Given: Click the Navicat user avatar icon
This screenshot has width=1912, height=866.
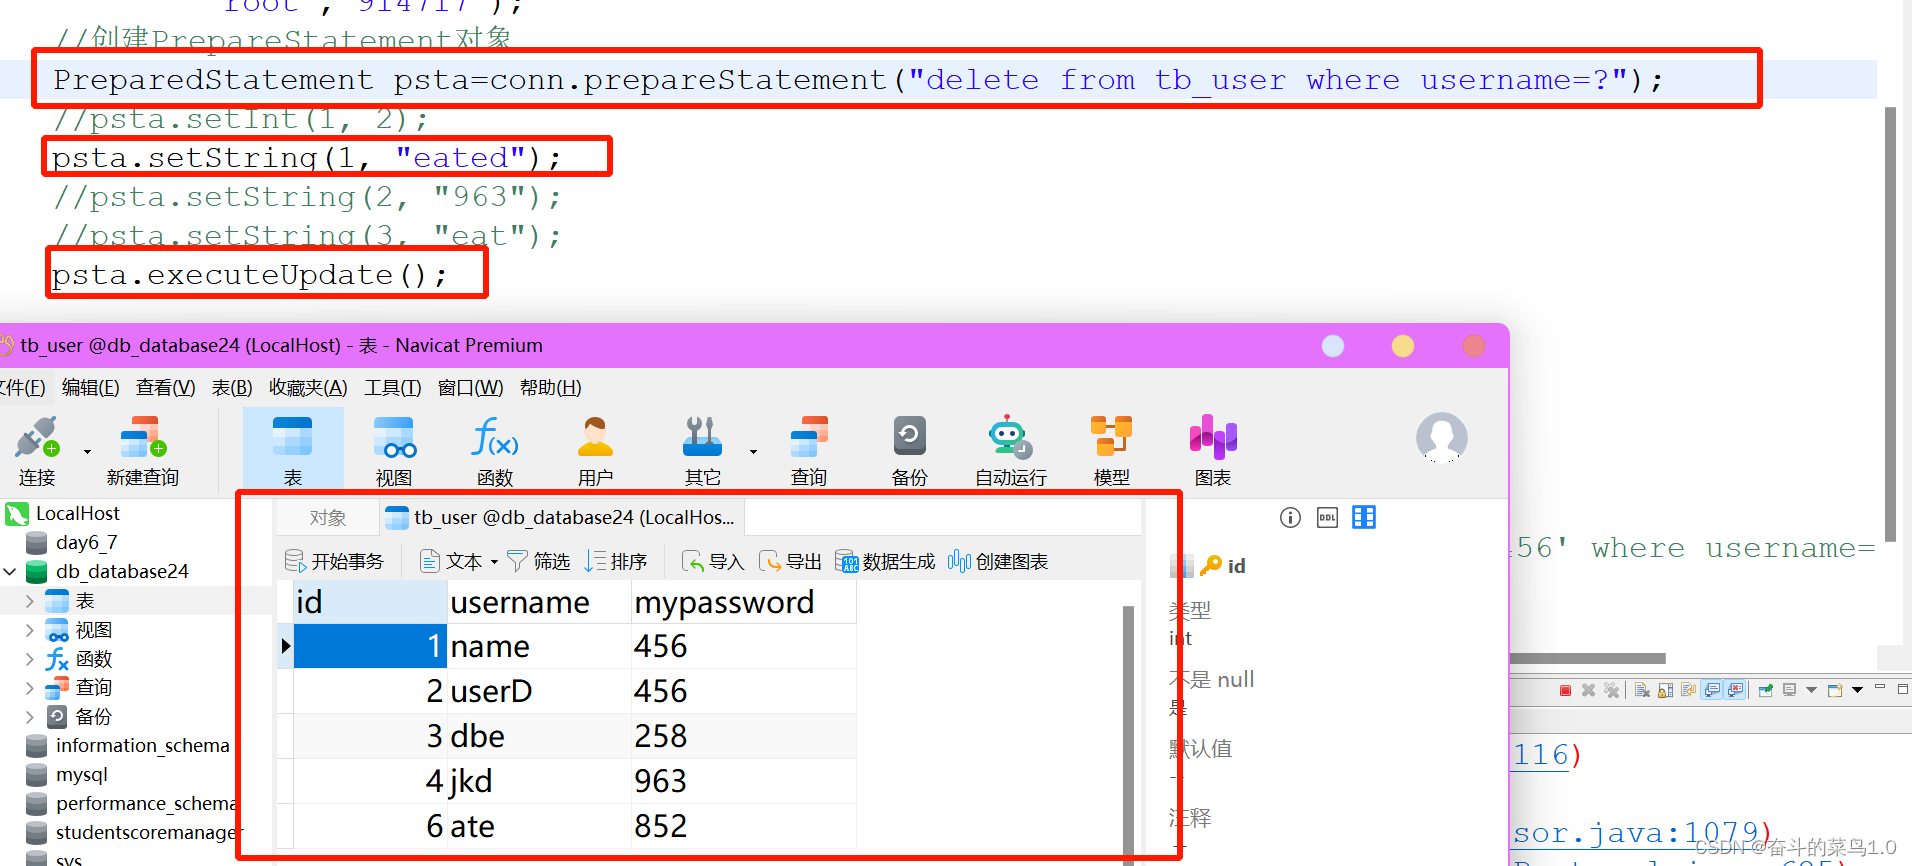Looking at the screenshot, I should click(x=1442, y=438).
